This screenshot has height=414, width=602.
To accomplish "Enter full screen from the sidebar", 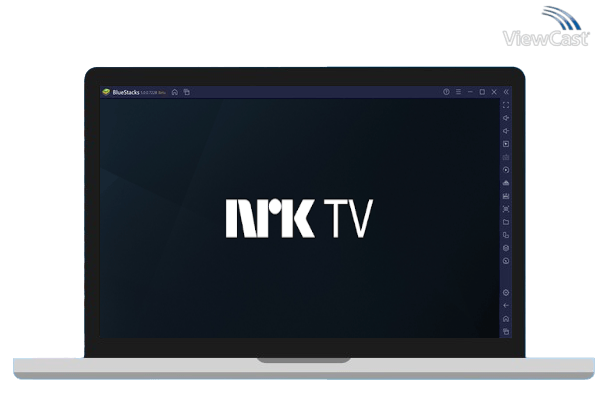I will (506, 105).
